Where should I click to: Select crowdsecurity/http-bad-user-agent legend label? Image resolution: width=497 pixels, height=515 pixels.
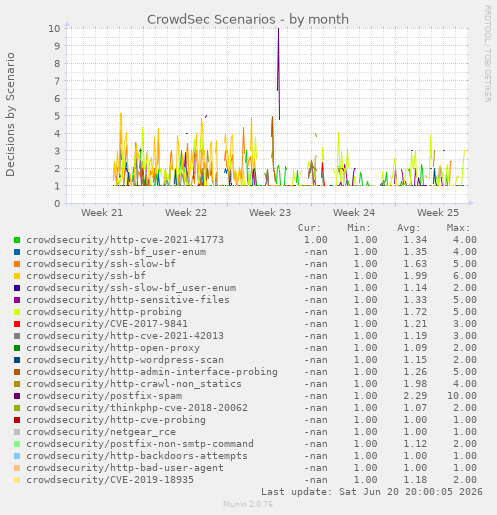[x=125, y=468]
